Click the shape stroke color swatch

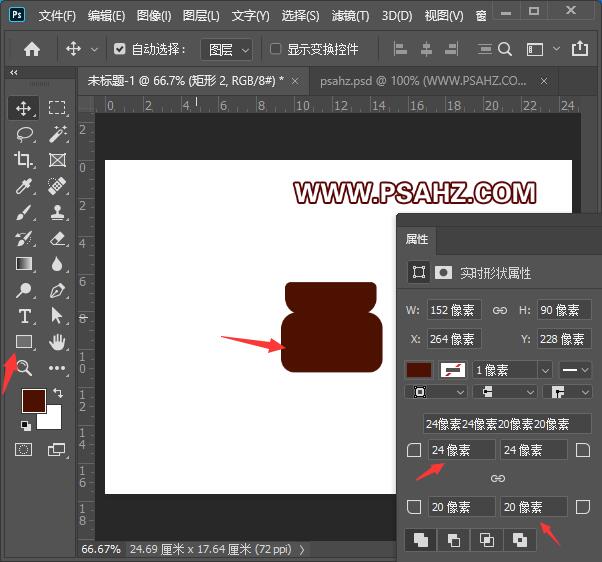click(453, 370)
